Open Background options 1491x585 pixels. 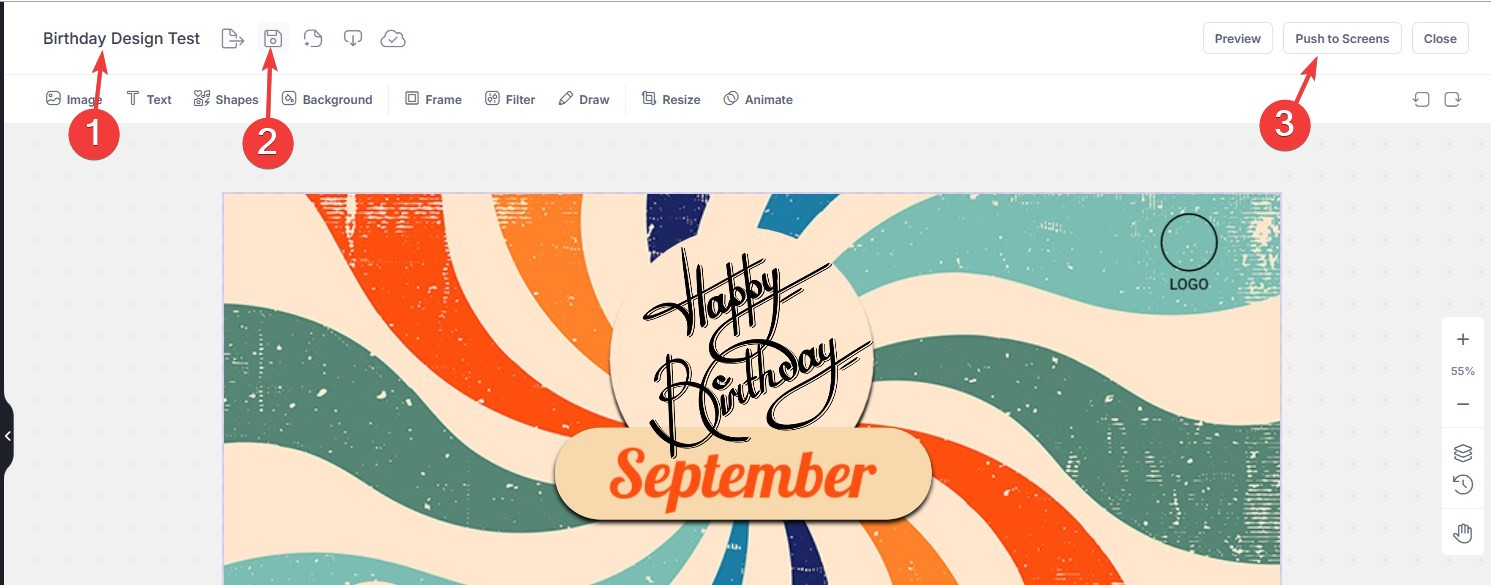point(327,99)
